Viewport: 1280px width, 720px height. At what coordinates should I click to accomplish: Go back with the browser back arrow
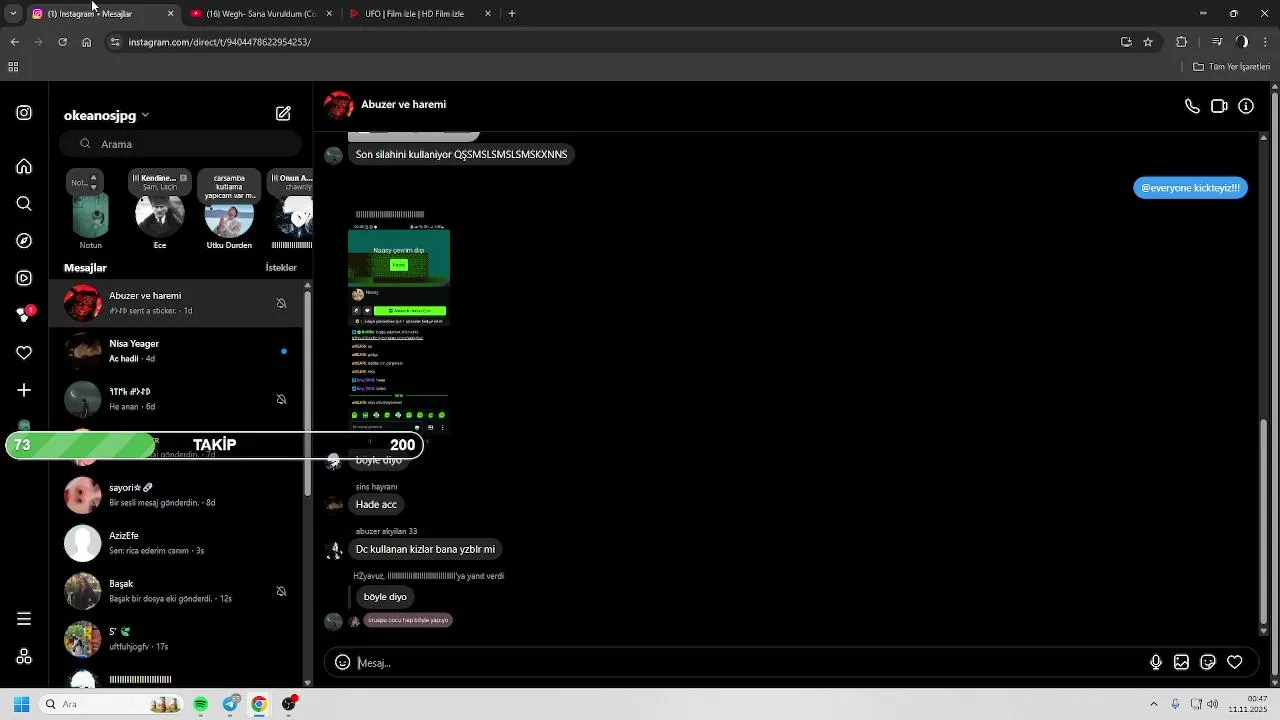[x=14, y=42]
